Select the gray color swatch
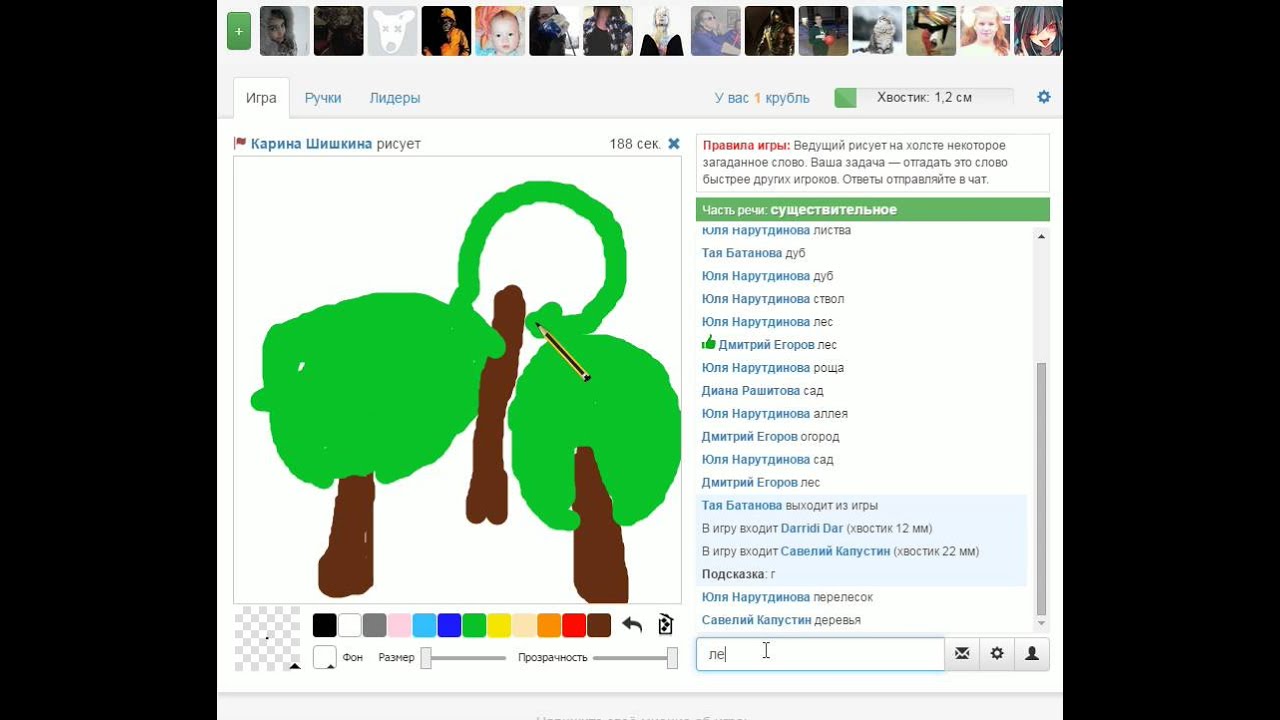 [374, 626]
